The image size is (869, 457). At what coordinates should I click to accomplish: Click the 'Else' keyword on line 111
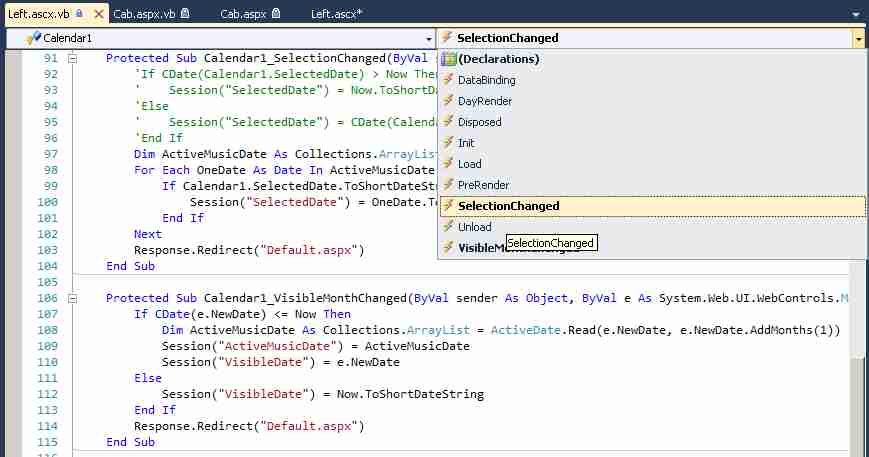pyautogui.click(x=148, y=378)
